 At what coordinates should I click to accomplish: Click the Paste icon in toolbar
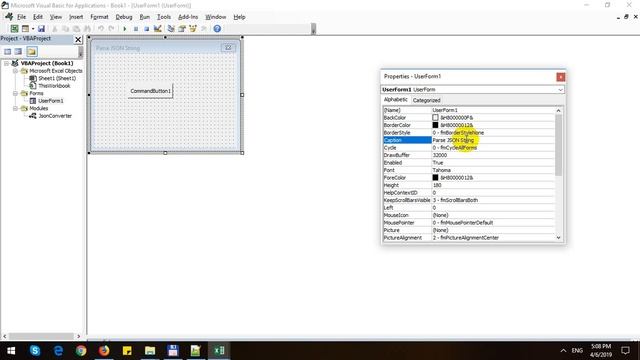[76, 29]
